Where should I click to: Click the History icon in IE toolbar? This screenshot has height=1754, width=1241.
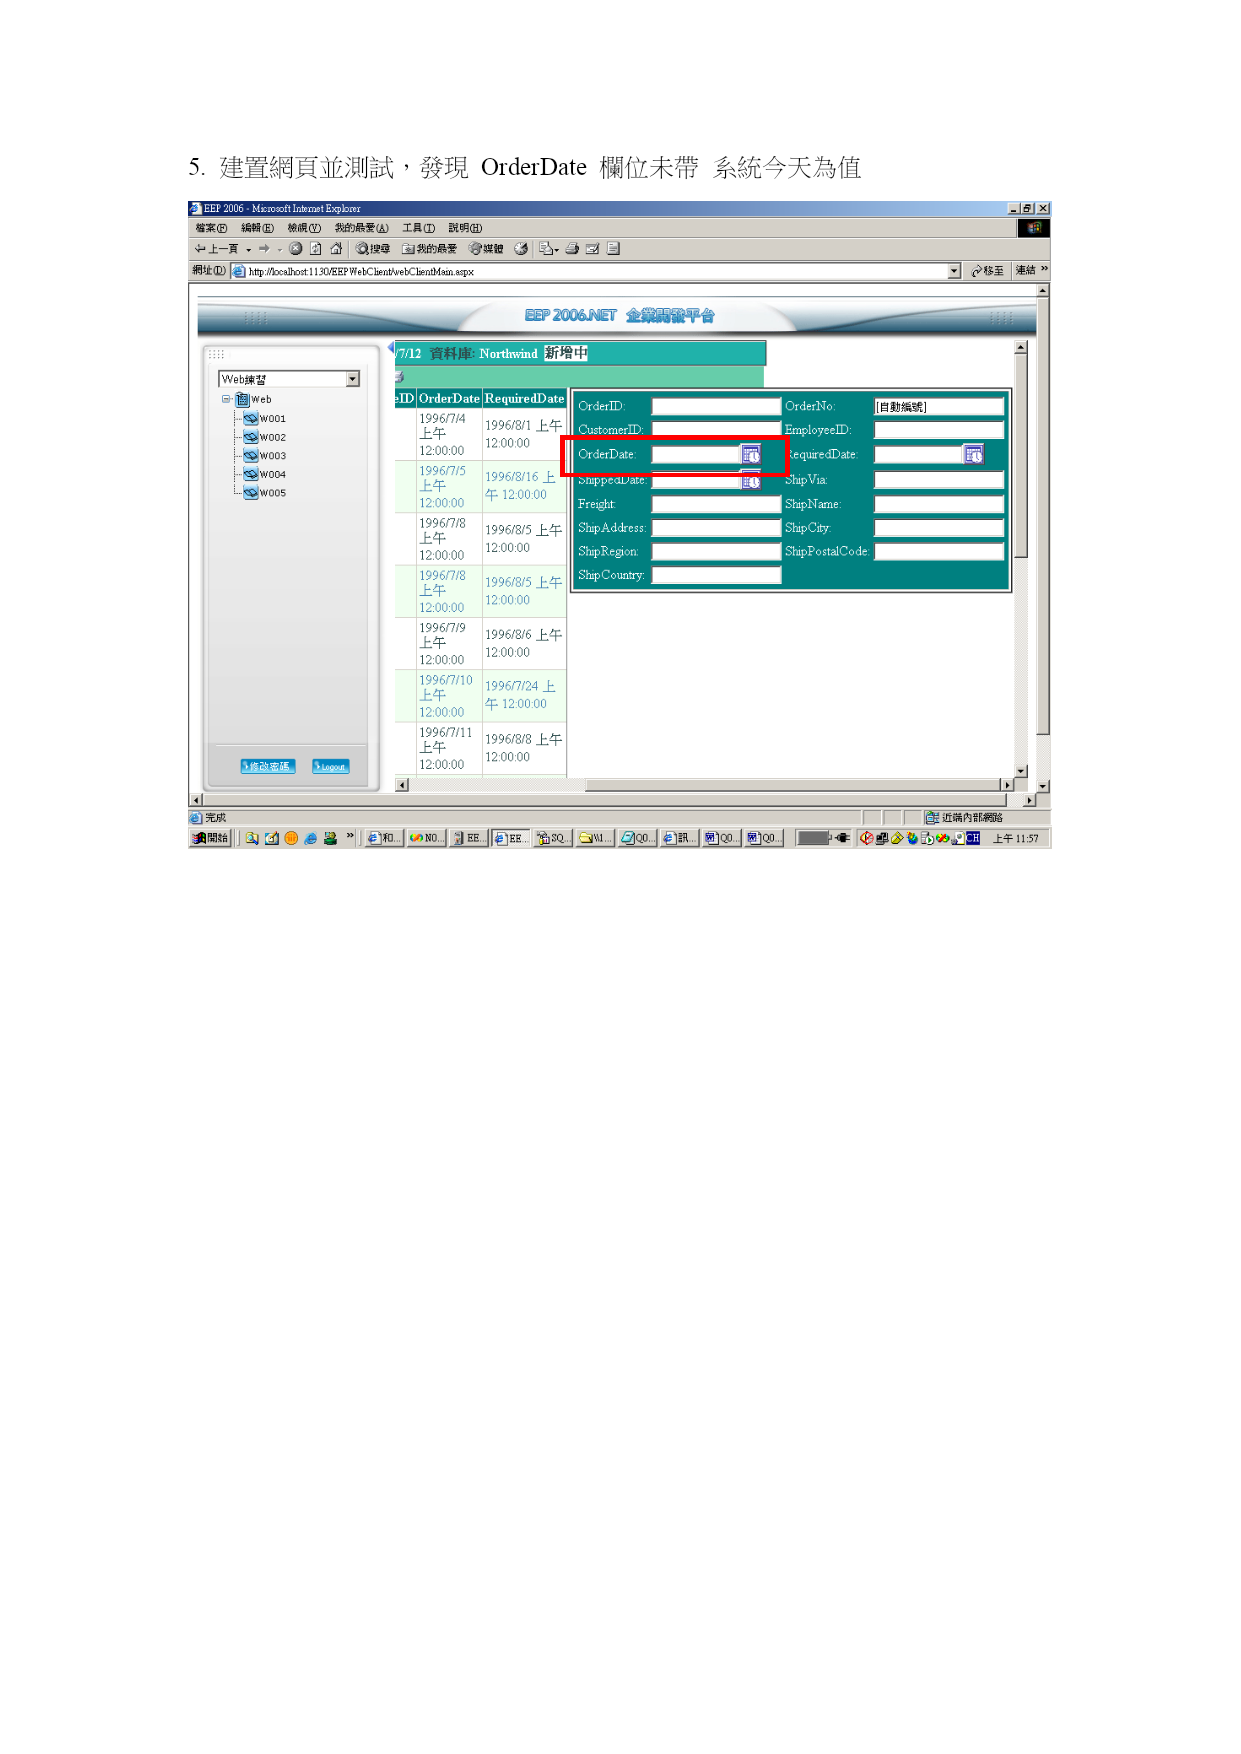(x=521, y=249)
